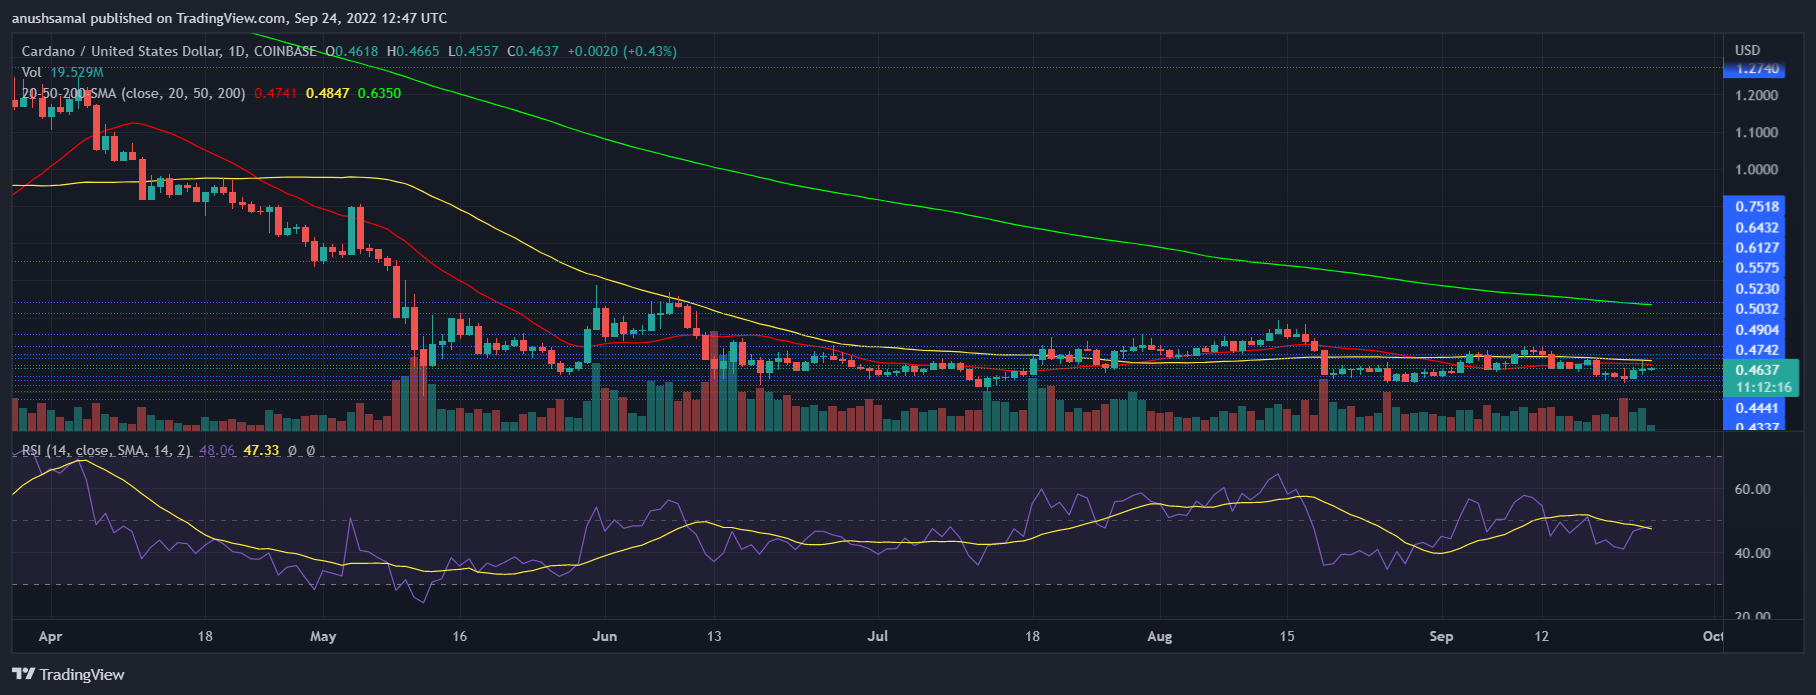Click the Jun marker on time axis
The image size is (1816, 695).
[605, 636]
